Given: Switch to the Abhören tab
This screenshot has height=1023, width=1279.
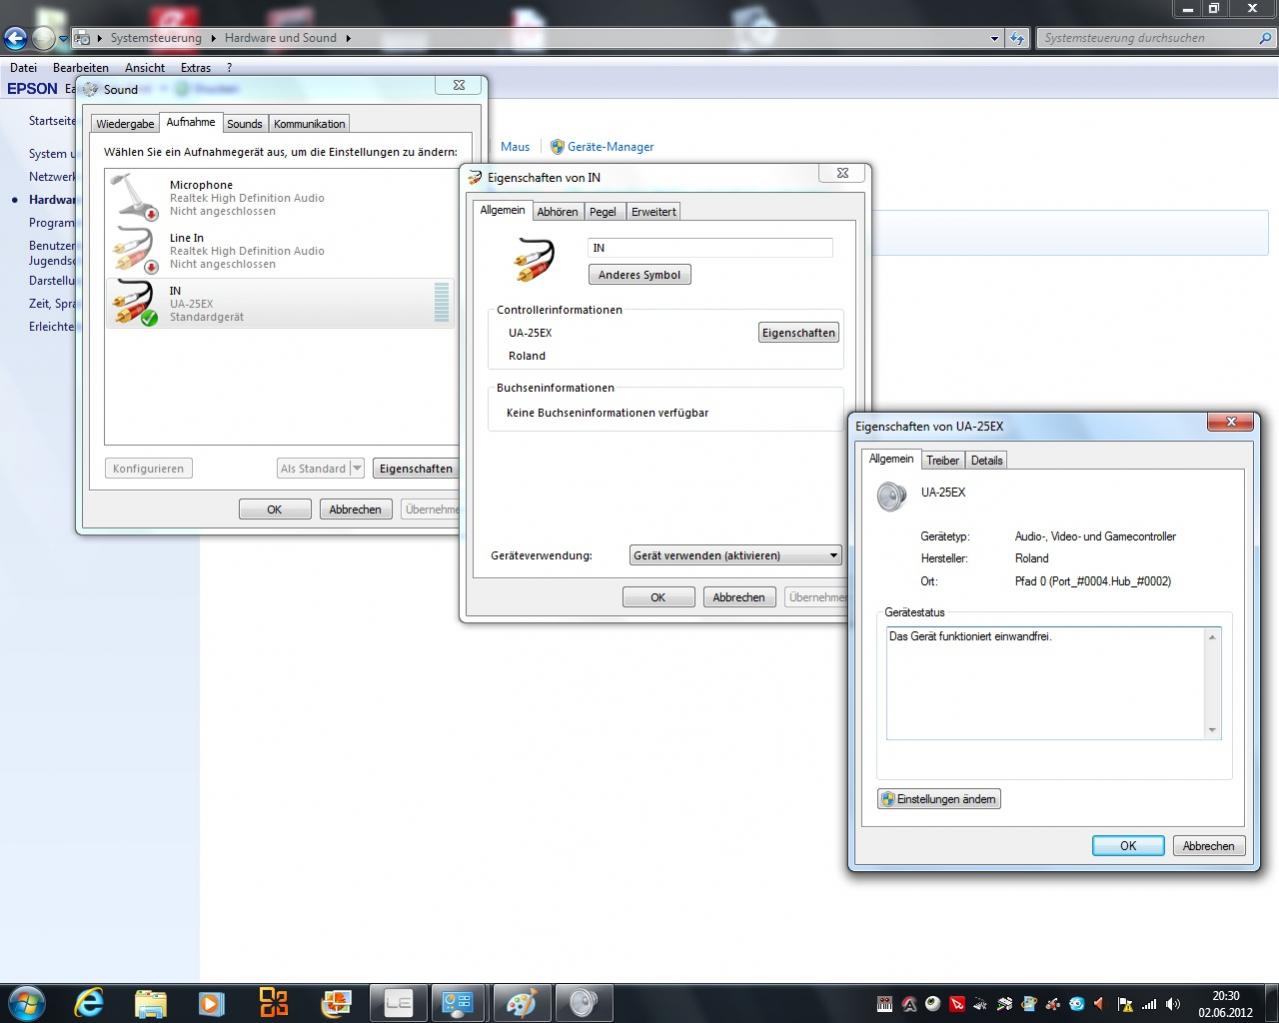Looking at the screenshot, I should pyautogui.click(x=557, y=212).
